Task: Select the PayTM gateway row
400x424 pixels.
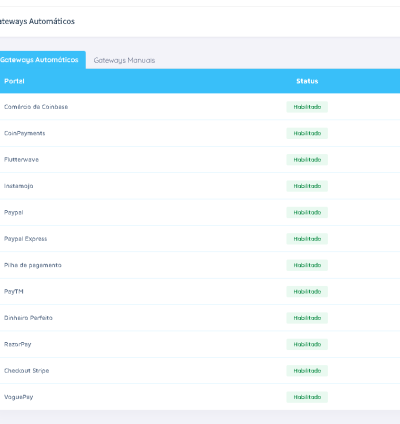Action: [x=200, y=291]
